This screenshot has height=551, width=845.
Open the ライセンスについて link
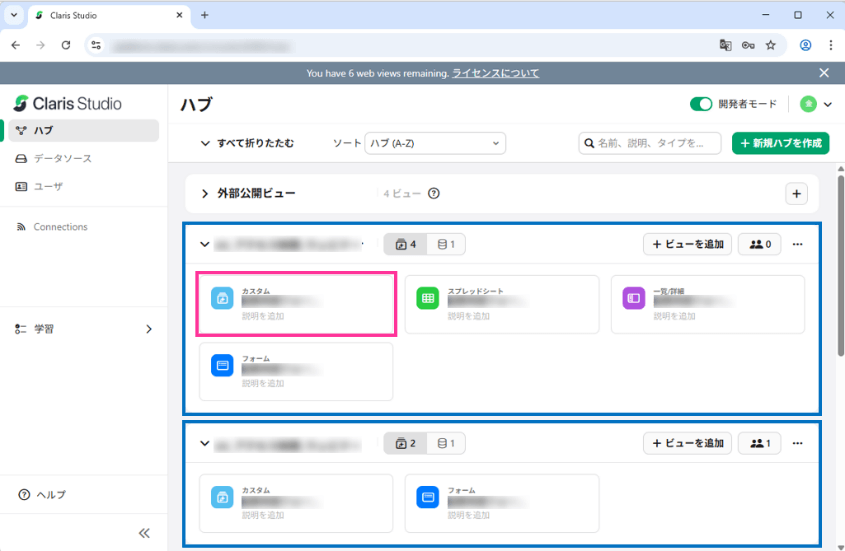(x=495, y=73)
